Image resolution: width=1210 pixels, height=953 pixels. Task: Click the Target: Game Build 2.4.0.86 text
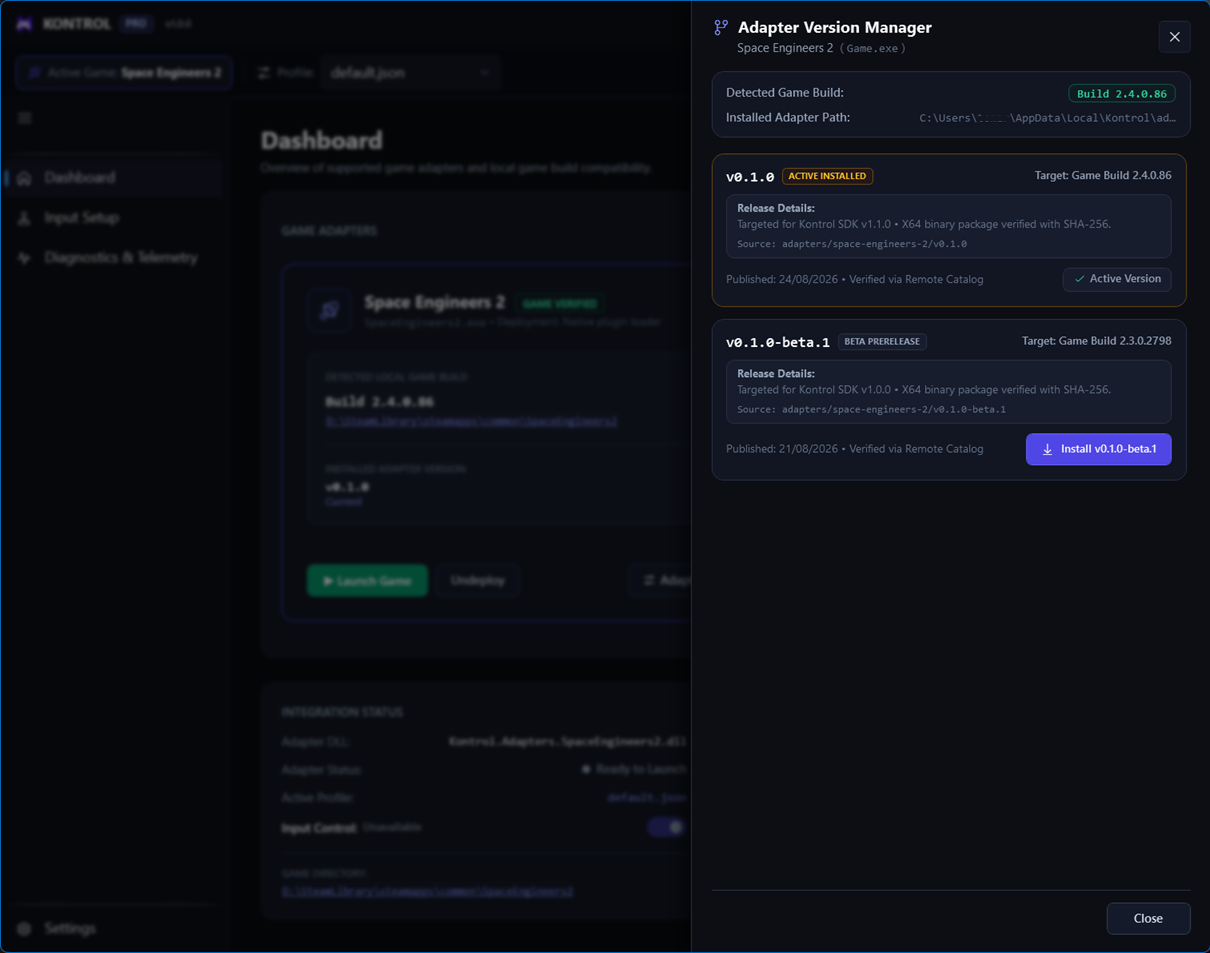point(1103,175)
